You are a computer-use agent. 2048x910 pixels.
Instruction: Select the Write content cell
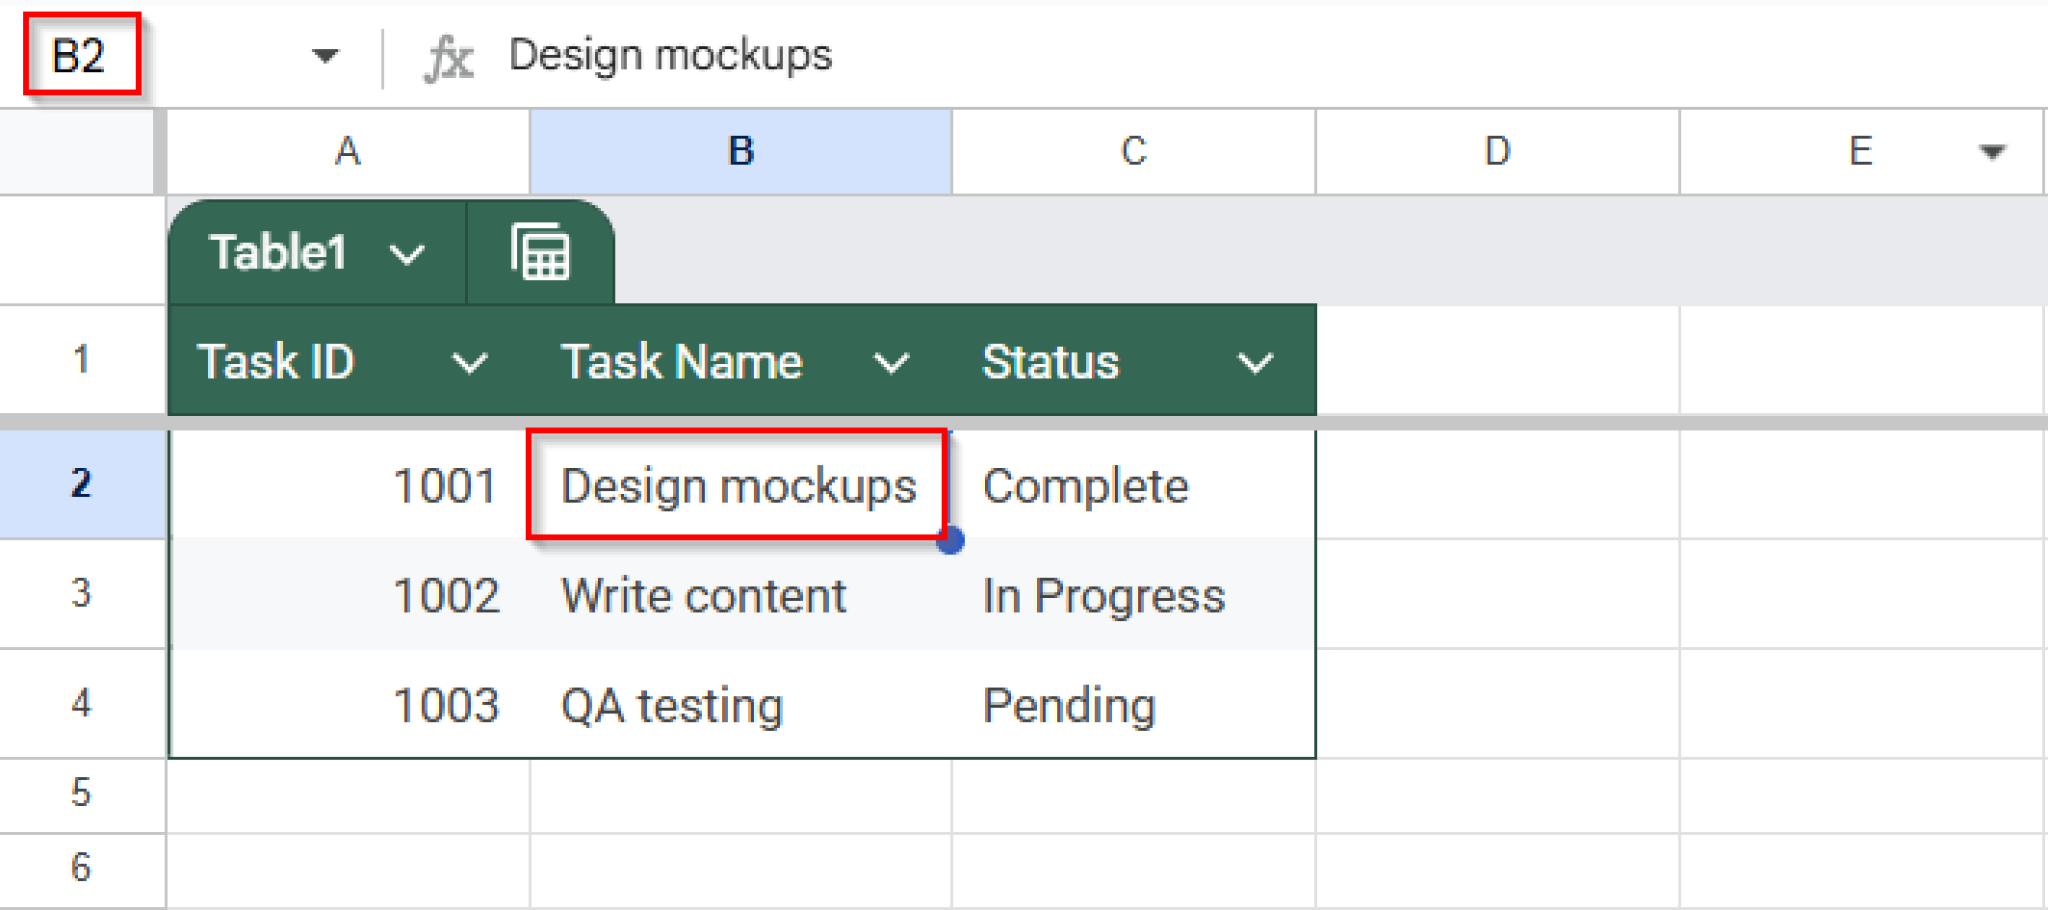(741, 595)
